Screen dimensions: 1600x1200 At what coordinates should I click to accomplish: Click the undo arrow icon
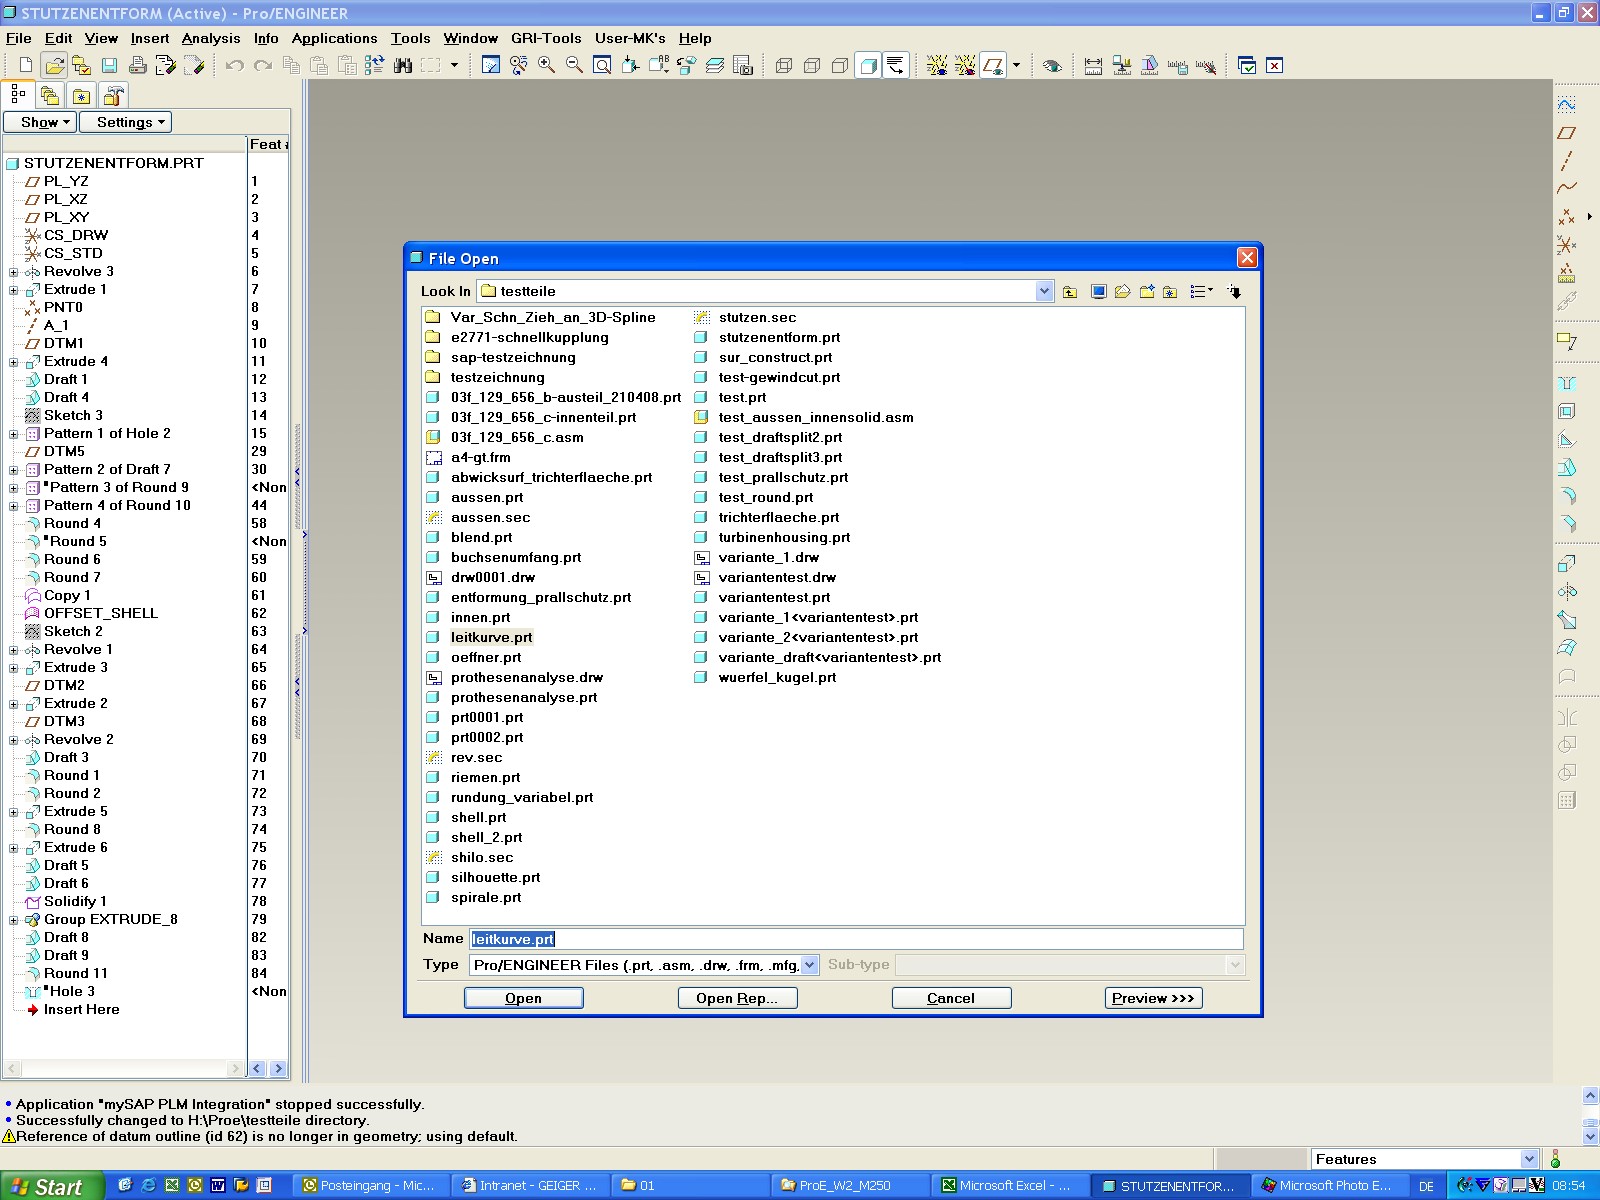pyautogui.click(x=235, y=65)
